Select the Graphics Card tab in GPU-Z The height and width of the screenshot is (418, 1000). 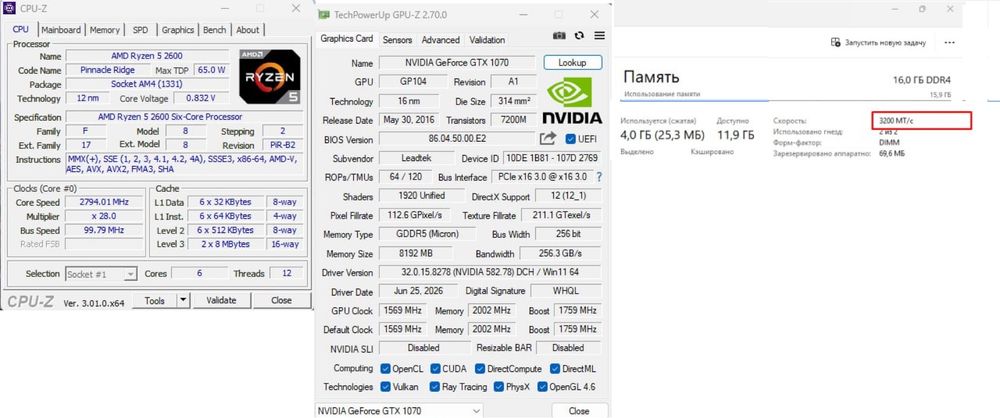pos(347,38)
